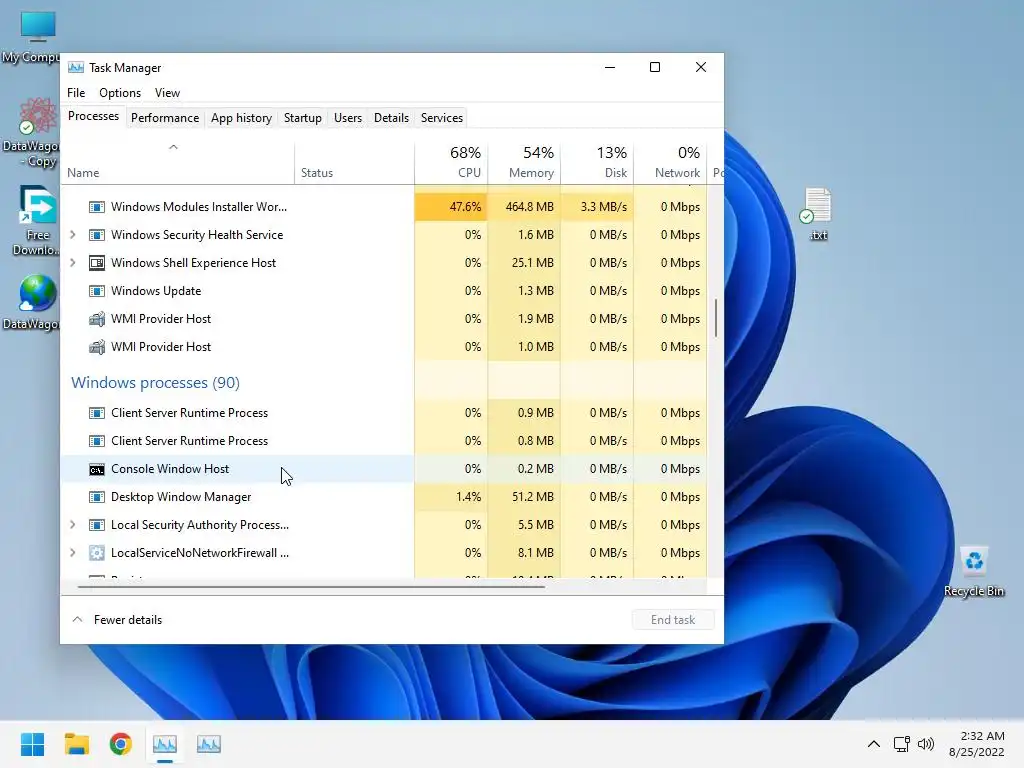
Task: Switch to the App history tab
Action: [241, 118]
